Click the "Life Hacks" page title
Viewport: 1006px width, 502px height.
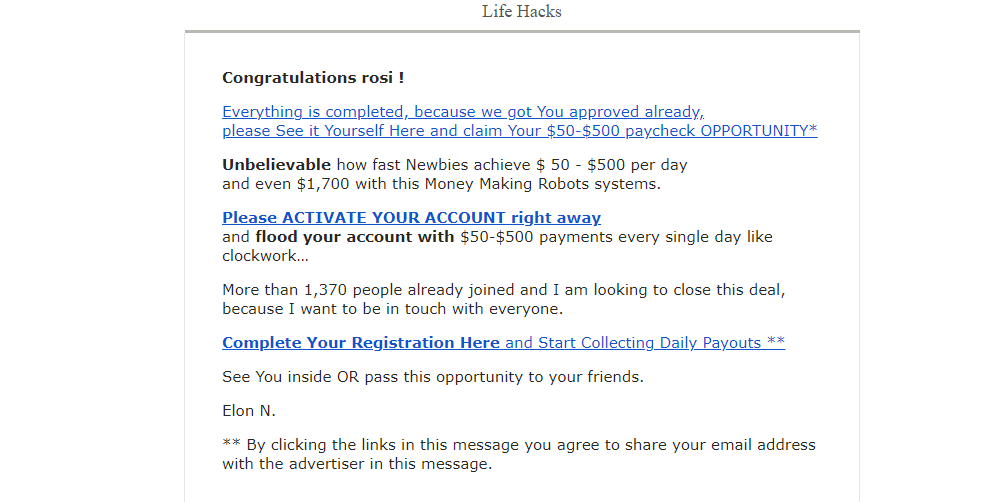click(x=522, y=12)
